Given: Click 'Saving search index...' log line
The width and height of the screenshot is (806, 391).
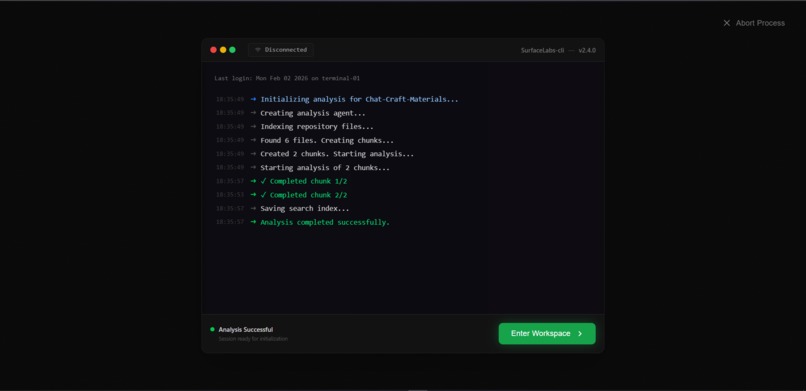Looking at the screenshot, I should (x=304, y=209).
